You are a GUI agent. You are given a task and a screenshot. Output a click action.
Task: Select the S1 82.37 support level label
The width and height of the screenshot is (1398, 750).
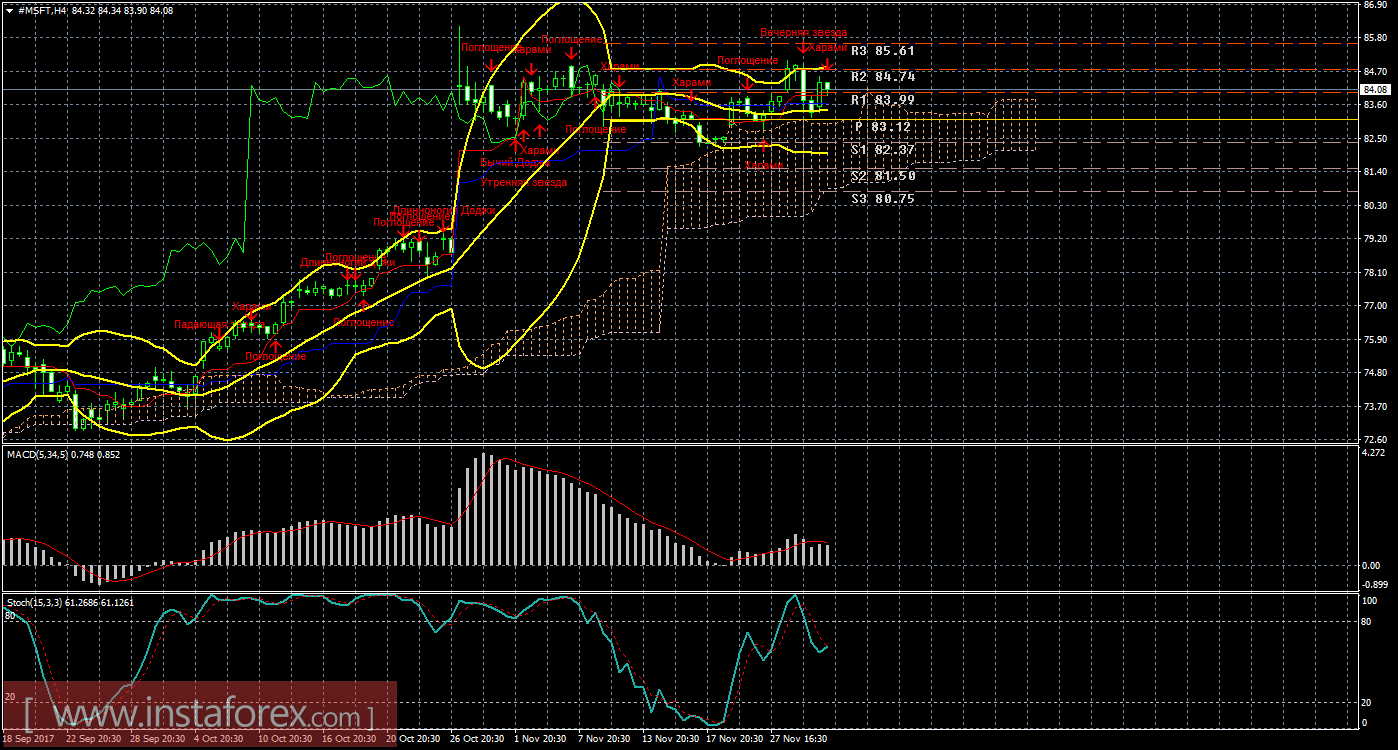coord(882,150)
